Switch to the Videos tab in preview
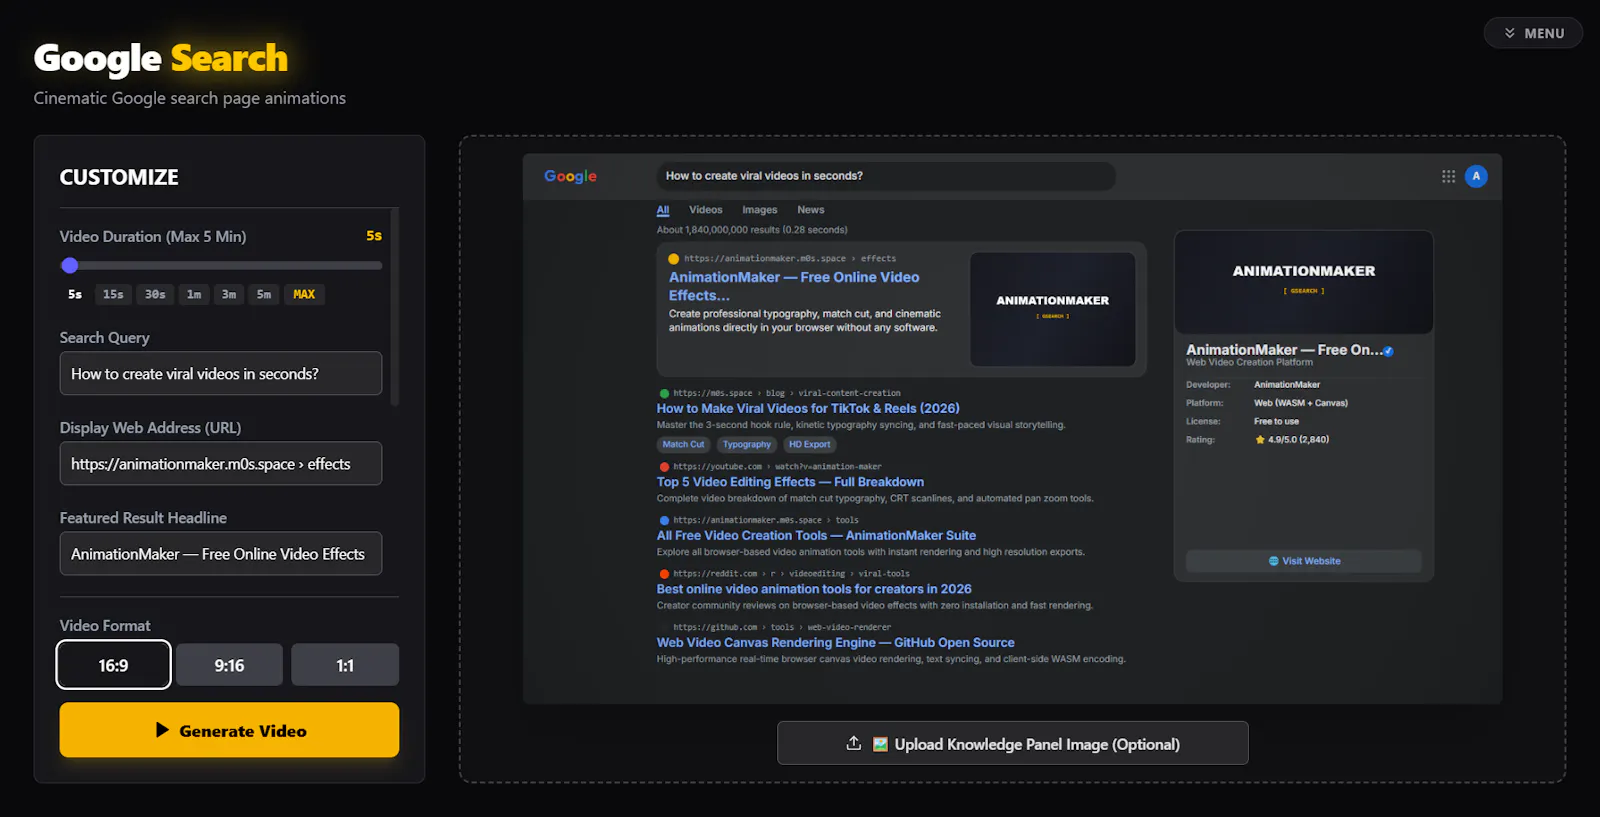This screenshot has height=817, width=1600. 706,210
